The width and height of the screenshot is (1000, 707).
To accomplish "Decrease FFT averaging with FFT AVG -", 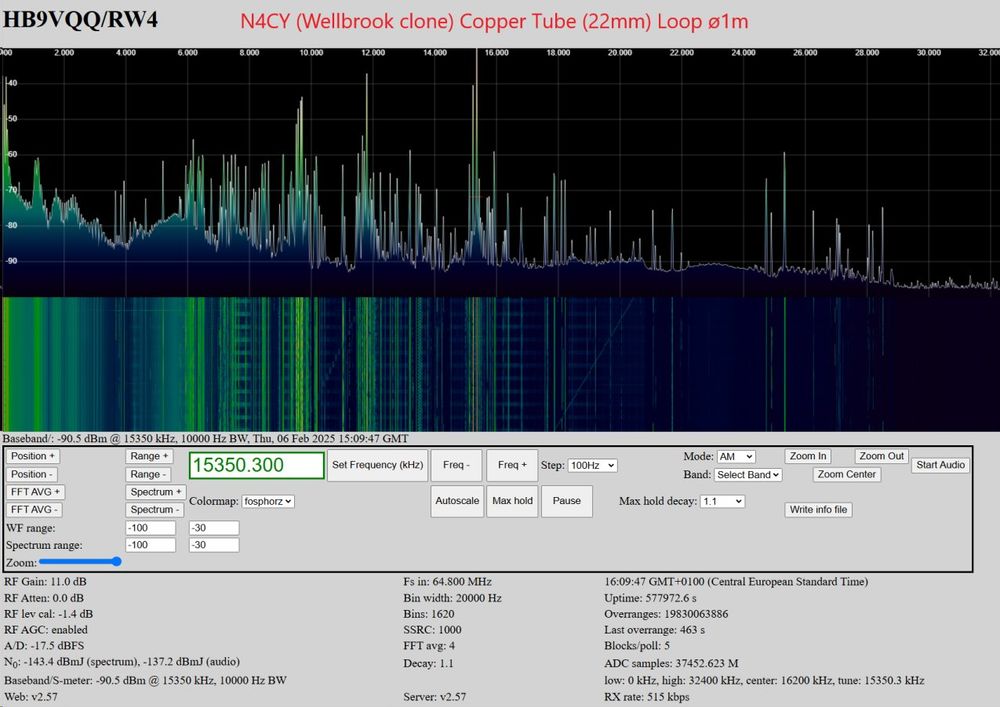I will coord(34,509).
